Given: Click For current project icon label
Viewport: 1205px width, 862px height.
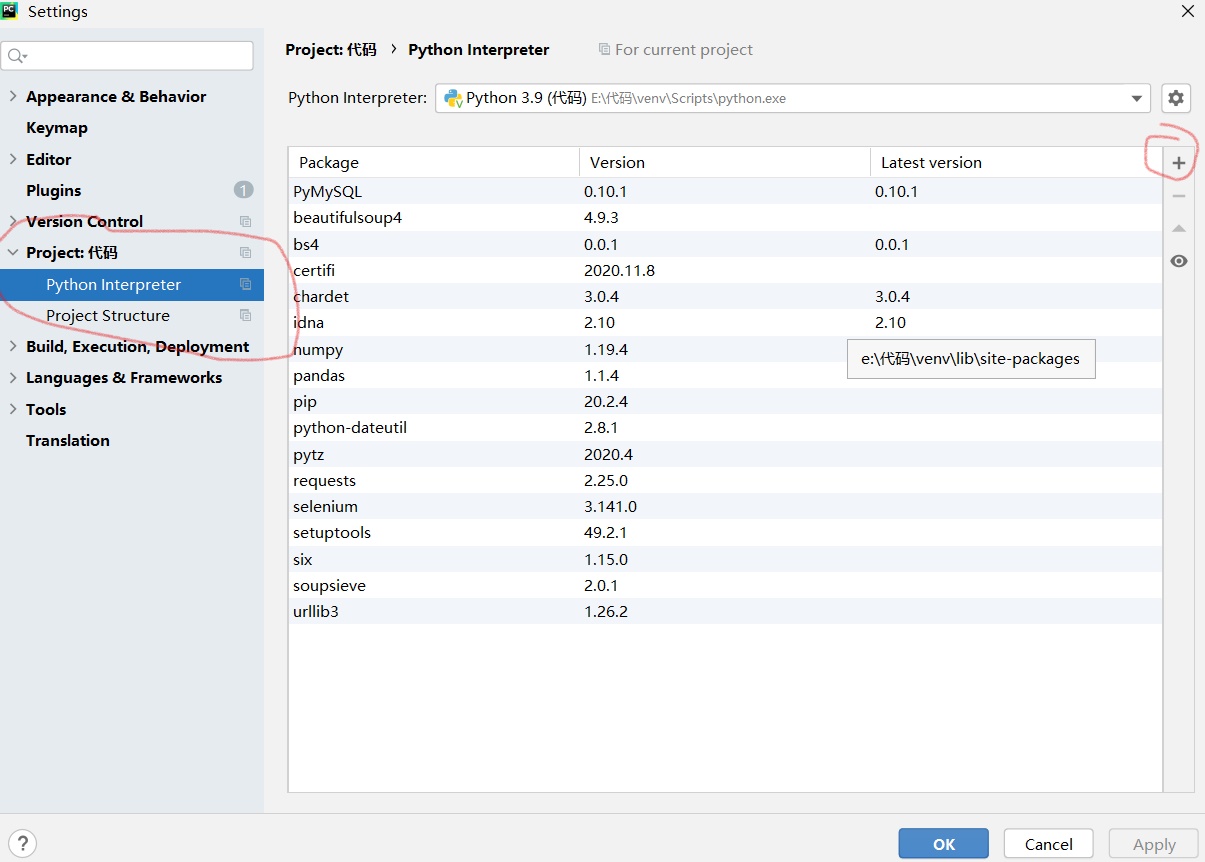Looking at the screenshot, I should pos(676,49).
